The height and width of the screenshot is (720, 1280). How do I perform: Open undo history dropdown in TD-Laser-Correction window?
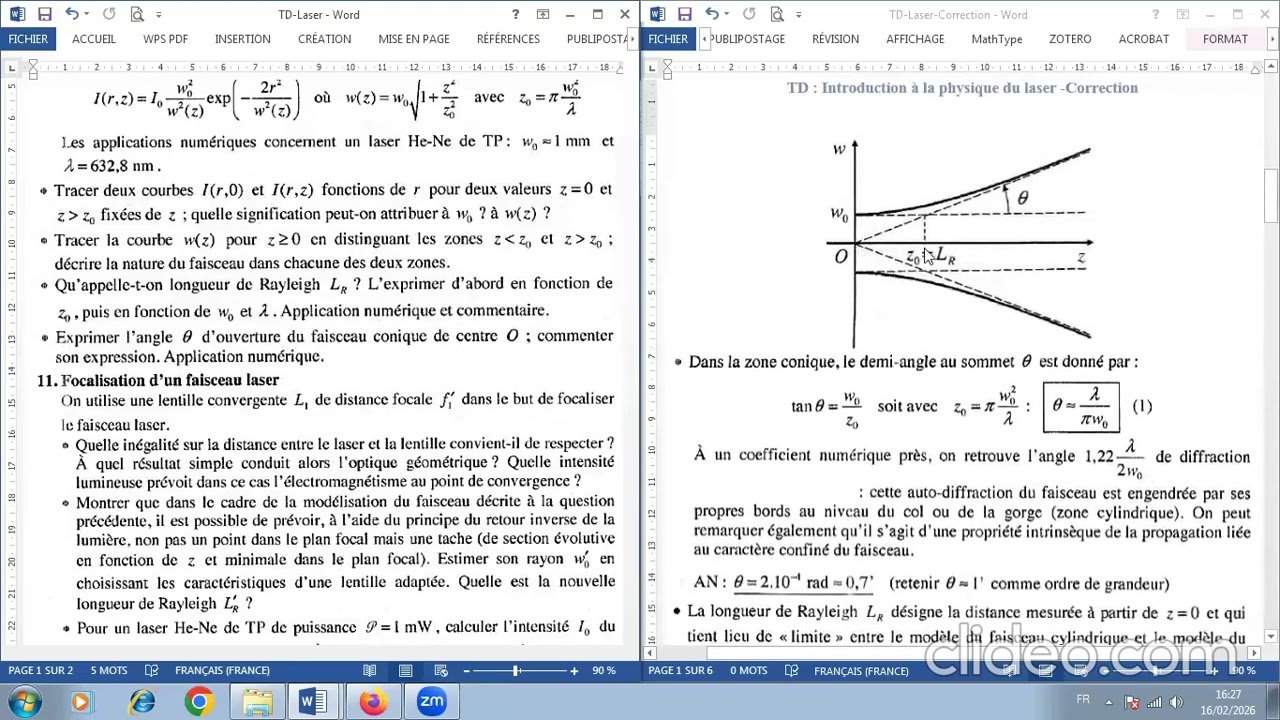click(727, 15)
